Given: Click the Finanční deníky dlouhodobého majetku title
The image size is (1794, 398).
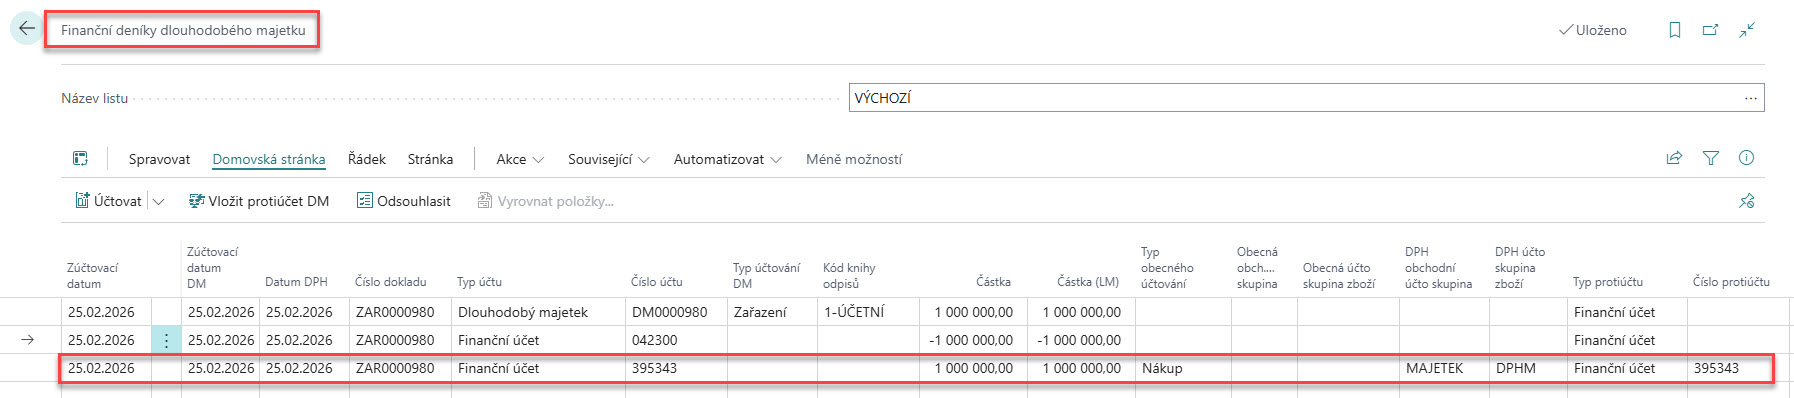Looking at the screenshot, I should 183,30.
